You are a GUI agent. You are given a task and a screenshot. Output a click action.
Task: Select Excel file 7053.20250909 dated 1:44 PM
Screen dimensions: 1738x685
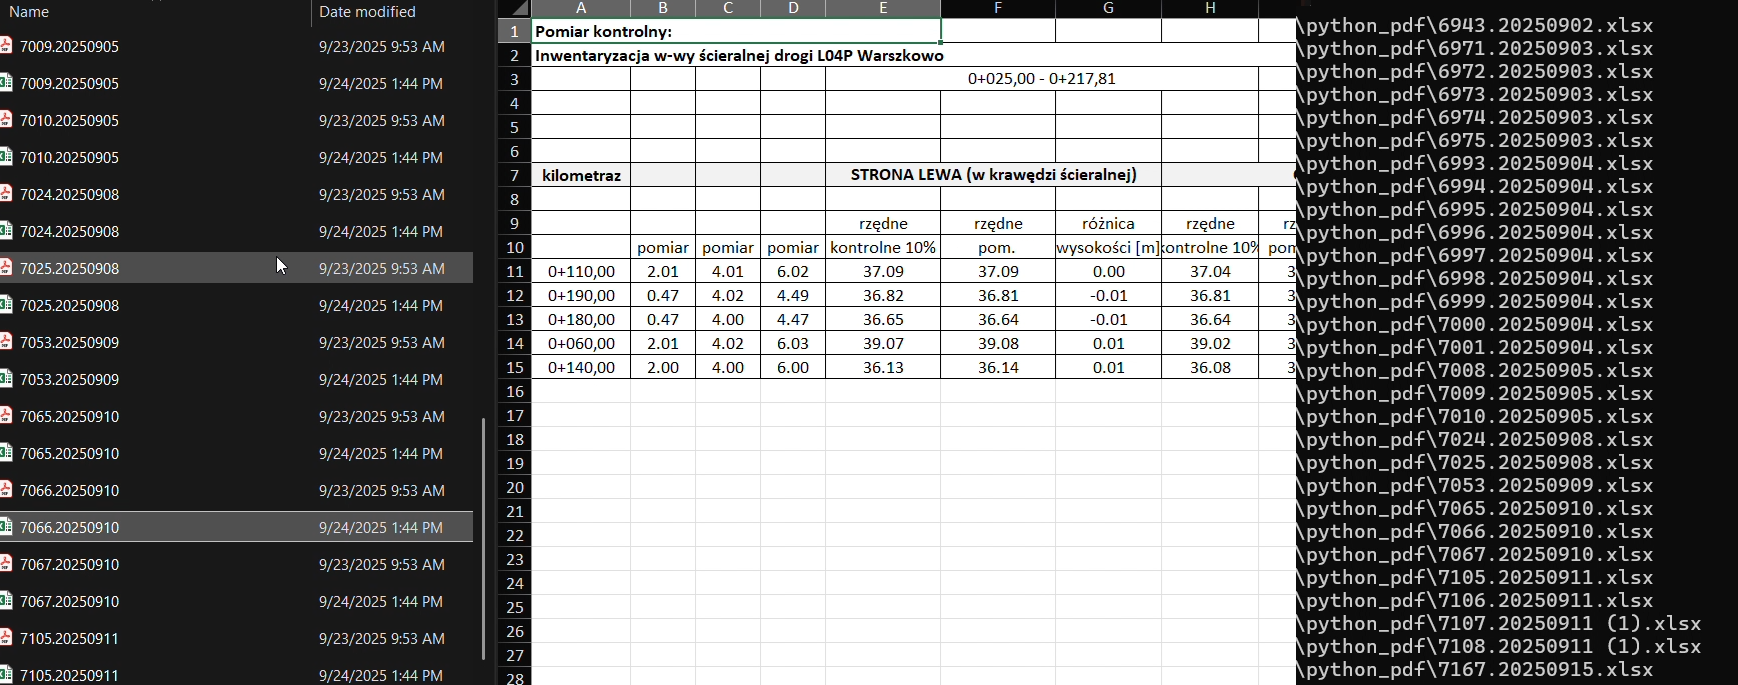236,379
